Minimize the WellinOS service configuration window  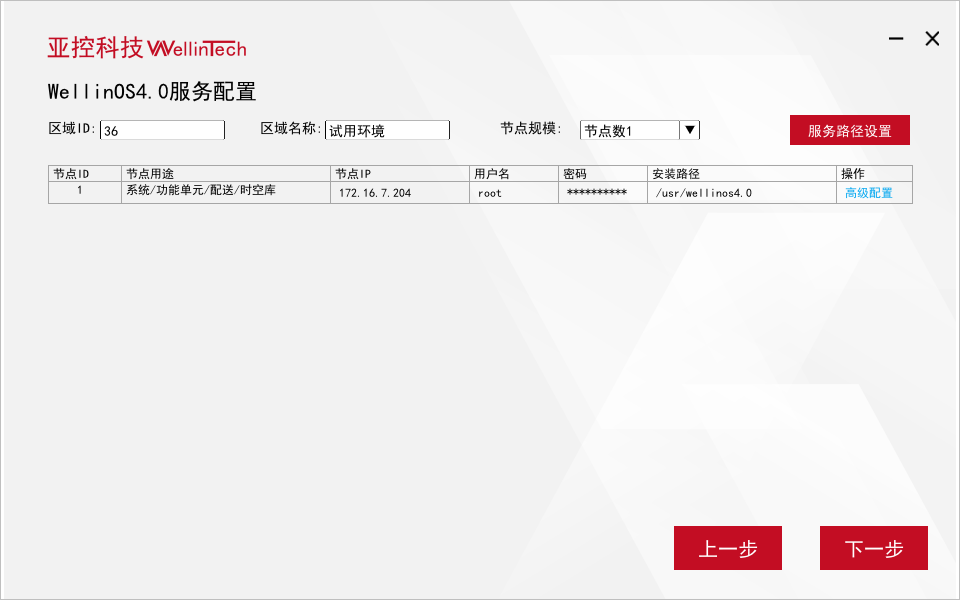[896, 39]
